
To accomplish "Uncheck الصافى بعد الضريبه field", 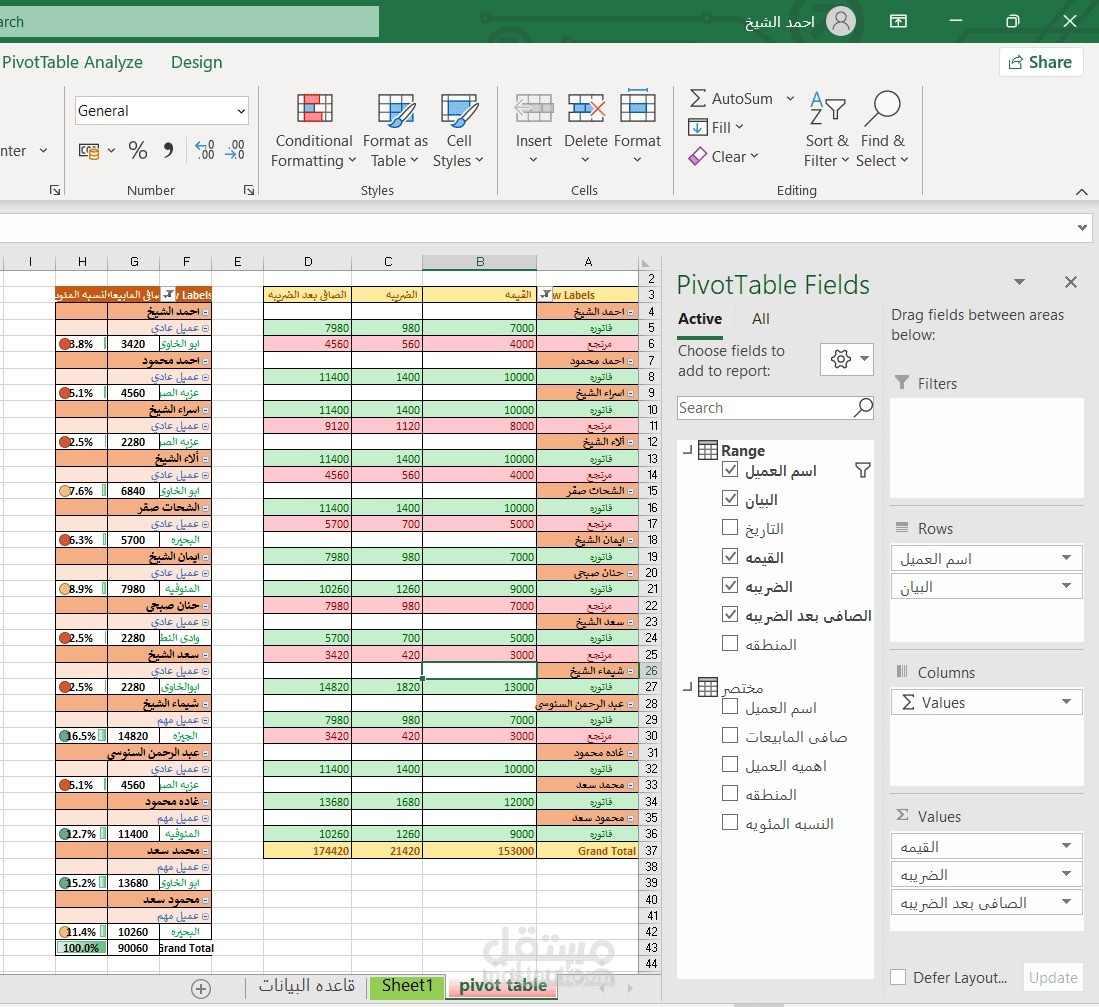I will (x=730, y=615).
